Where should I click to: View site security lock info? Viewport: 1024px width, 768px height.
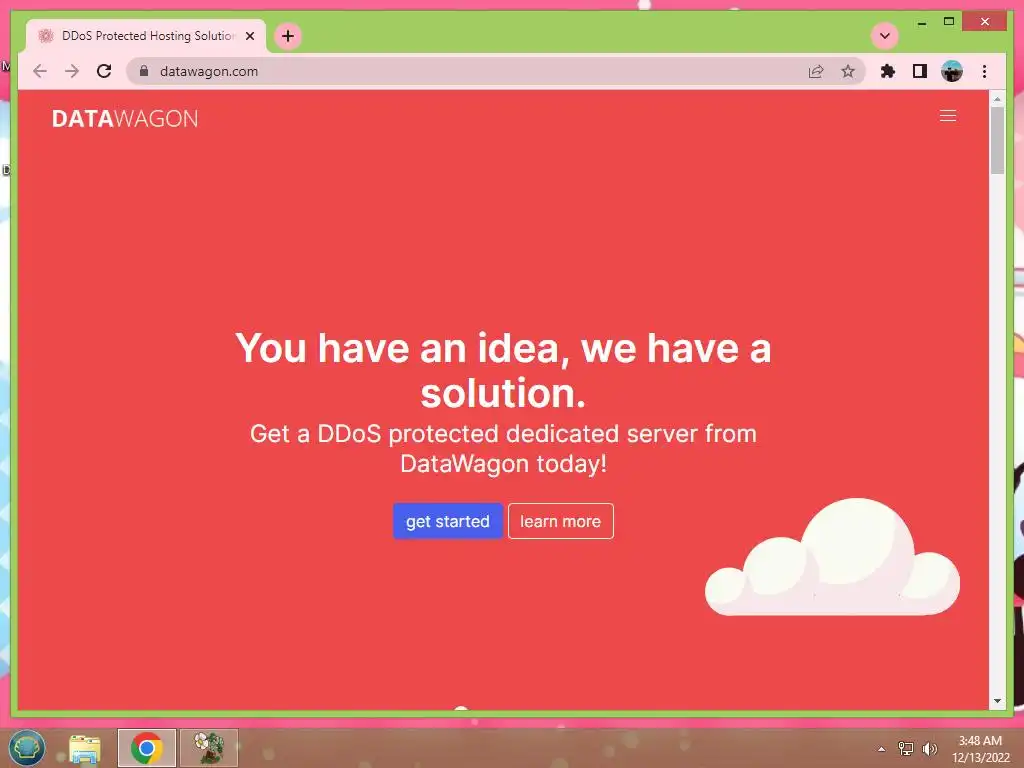[144, 71]
